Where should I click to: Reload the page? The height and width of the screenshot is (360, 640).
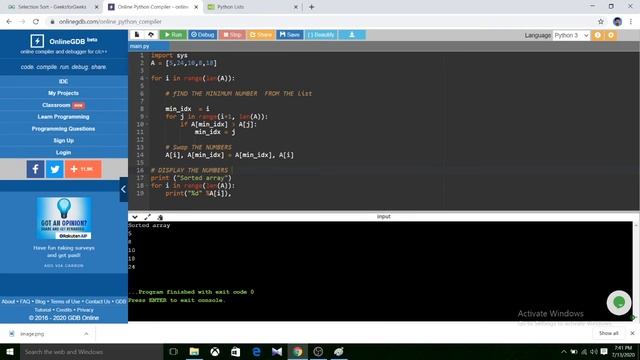pyautogui.click(x=36, y=22)
